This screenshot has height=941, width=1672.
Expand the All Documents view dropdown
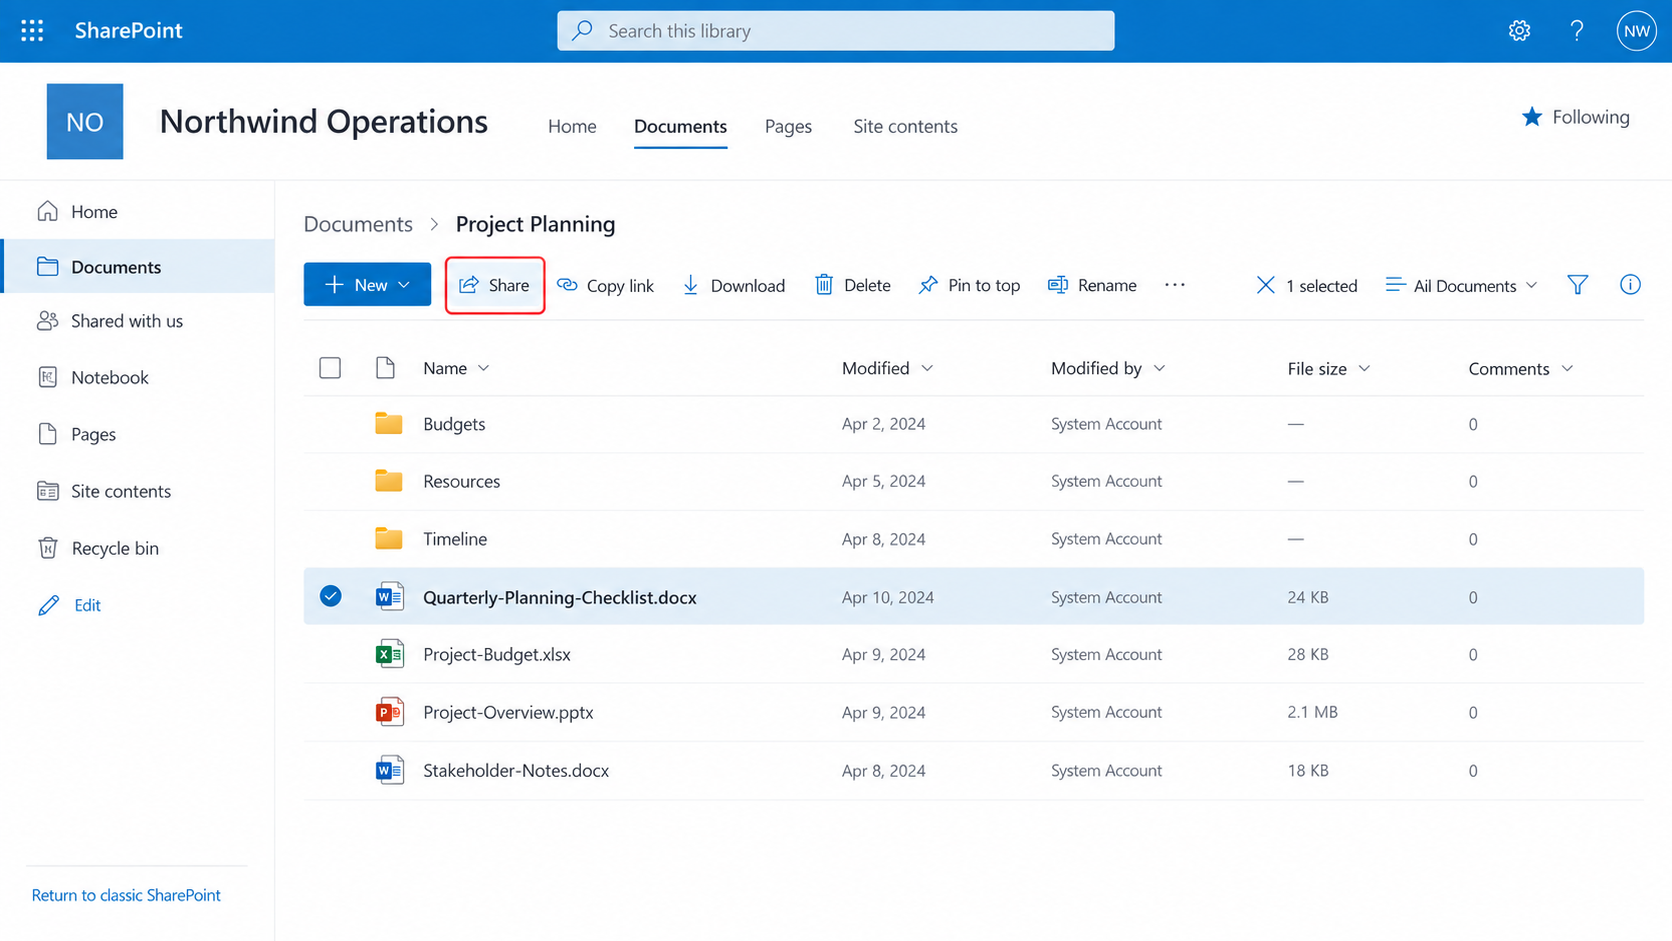tap(1531, 285)
